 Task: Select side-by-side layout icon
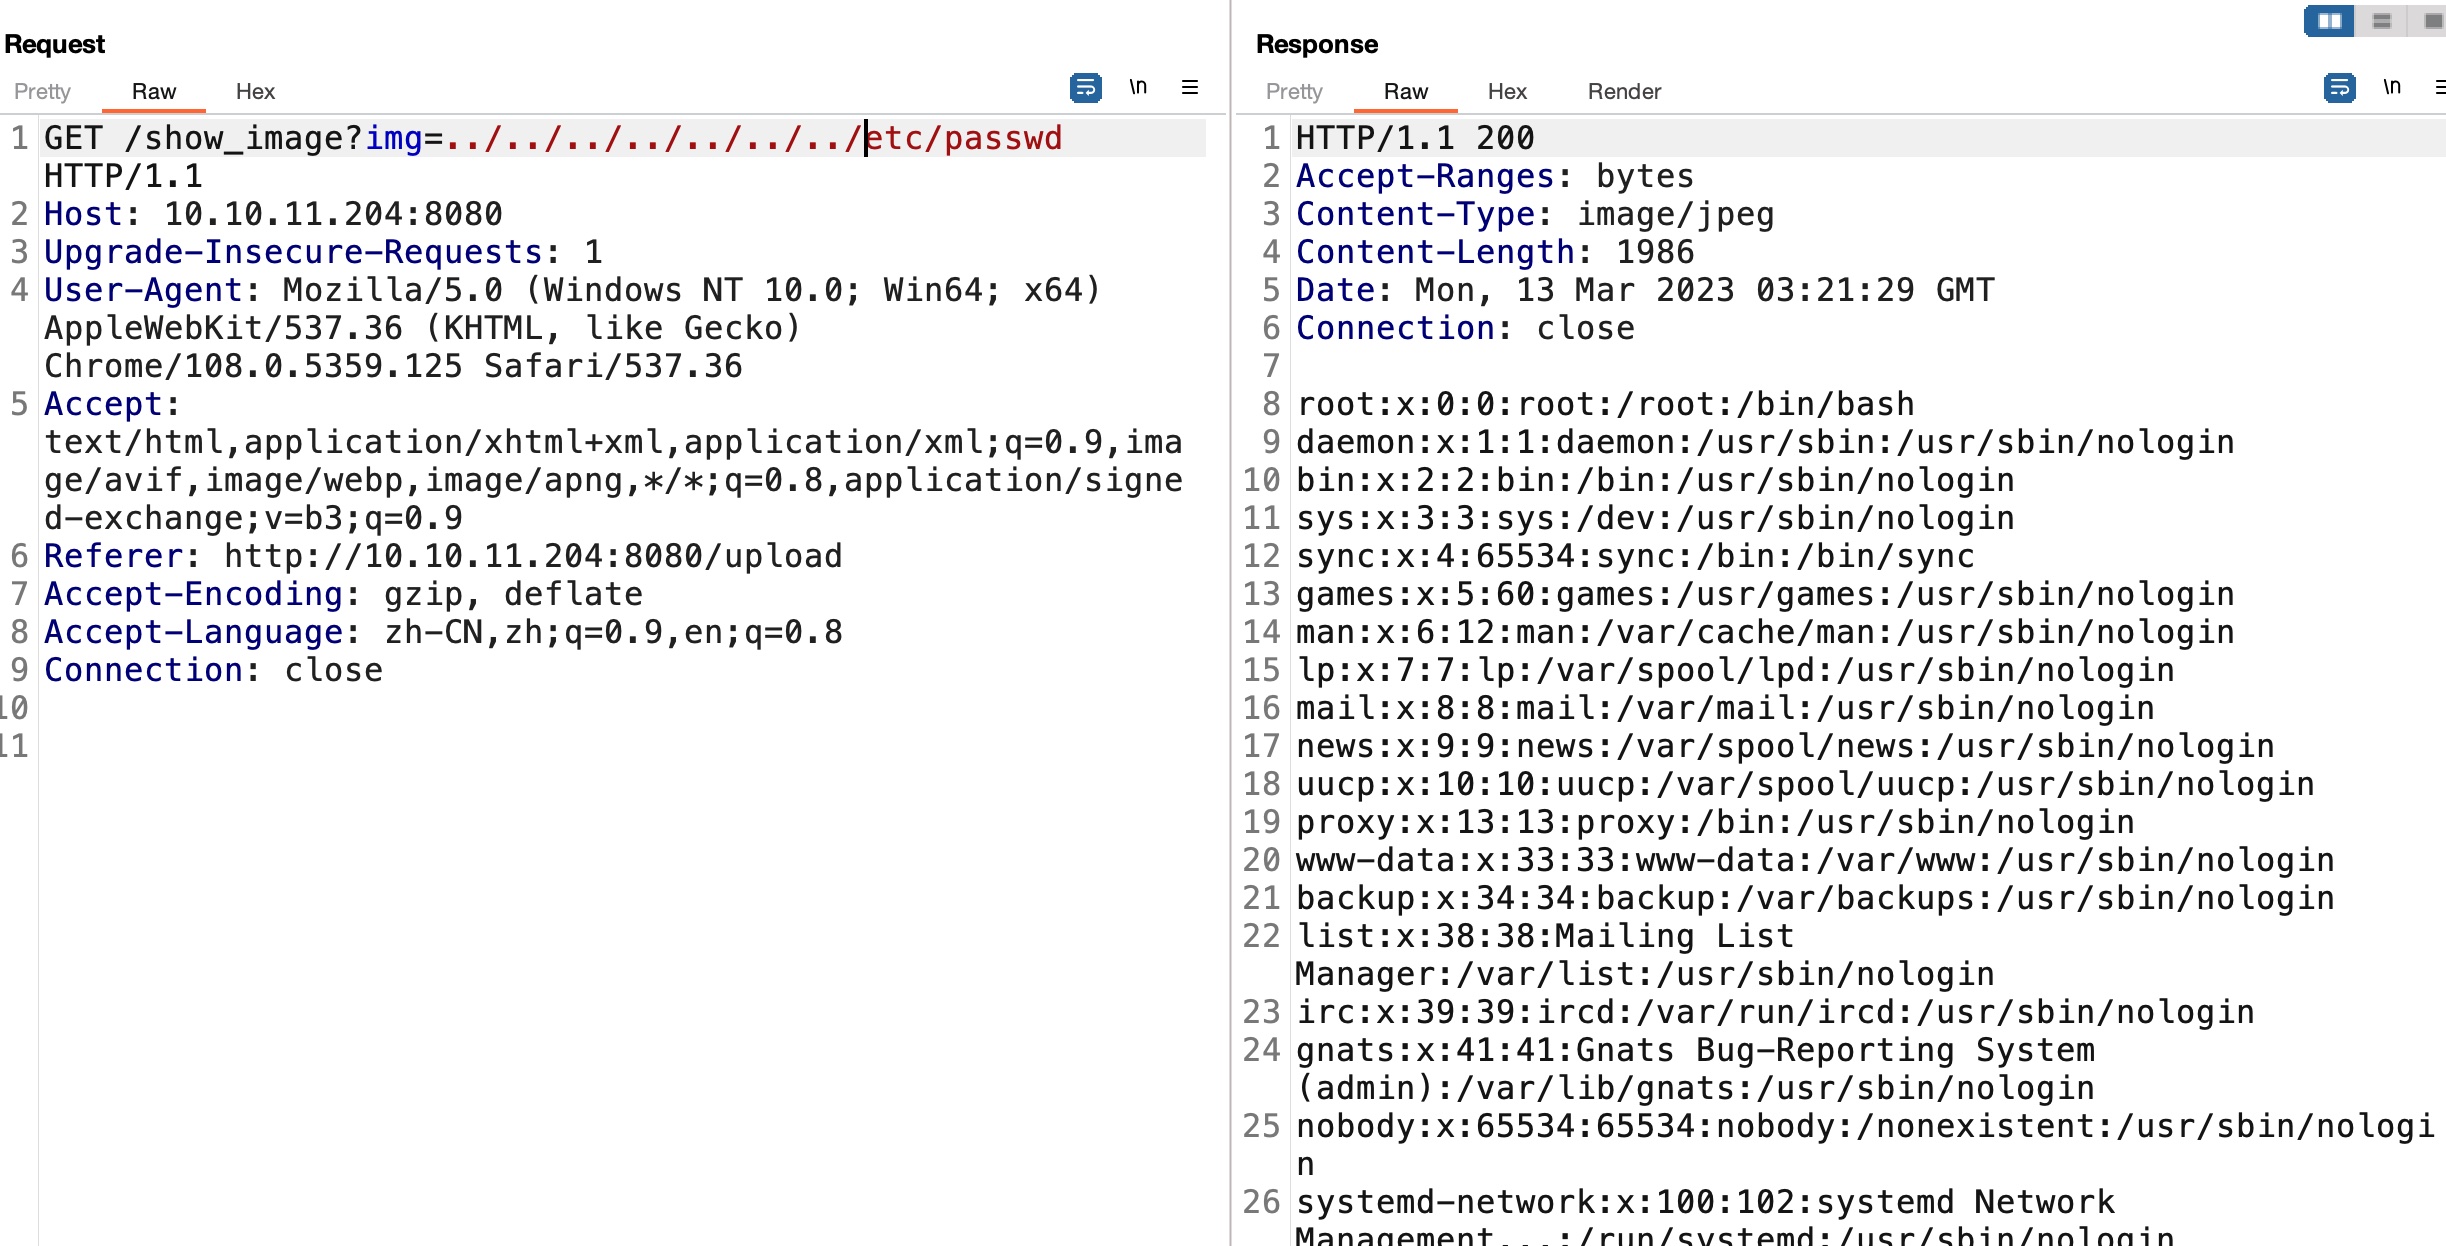[x=2329, y=21]
